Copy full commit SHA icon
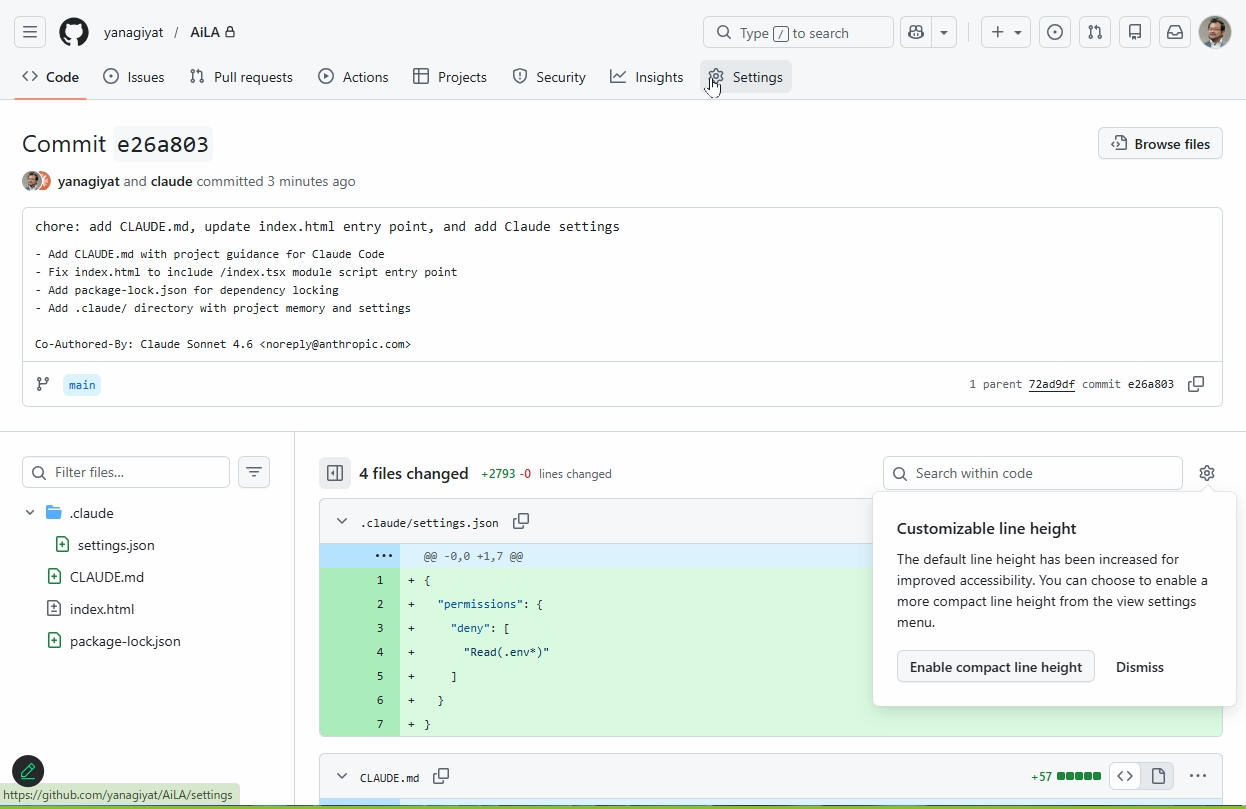The width and height of the screenshot is (1246, 809). [x=1196, y=384]
